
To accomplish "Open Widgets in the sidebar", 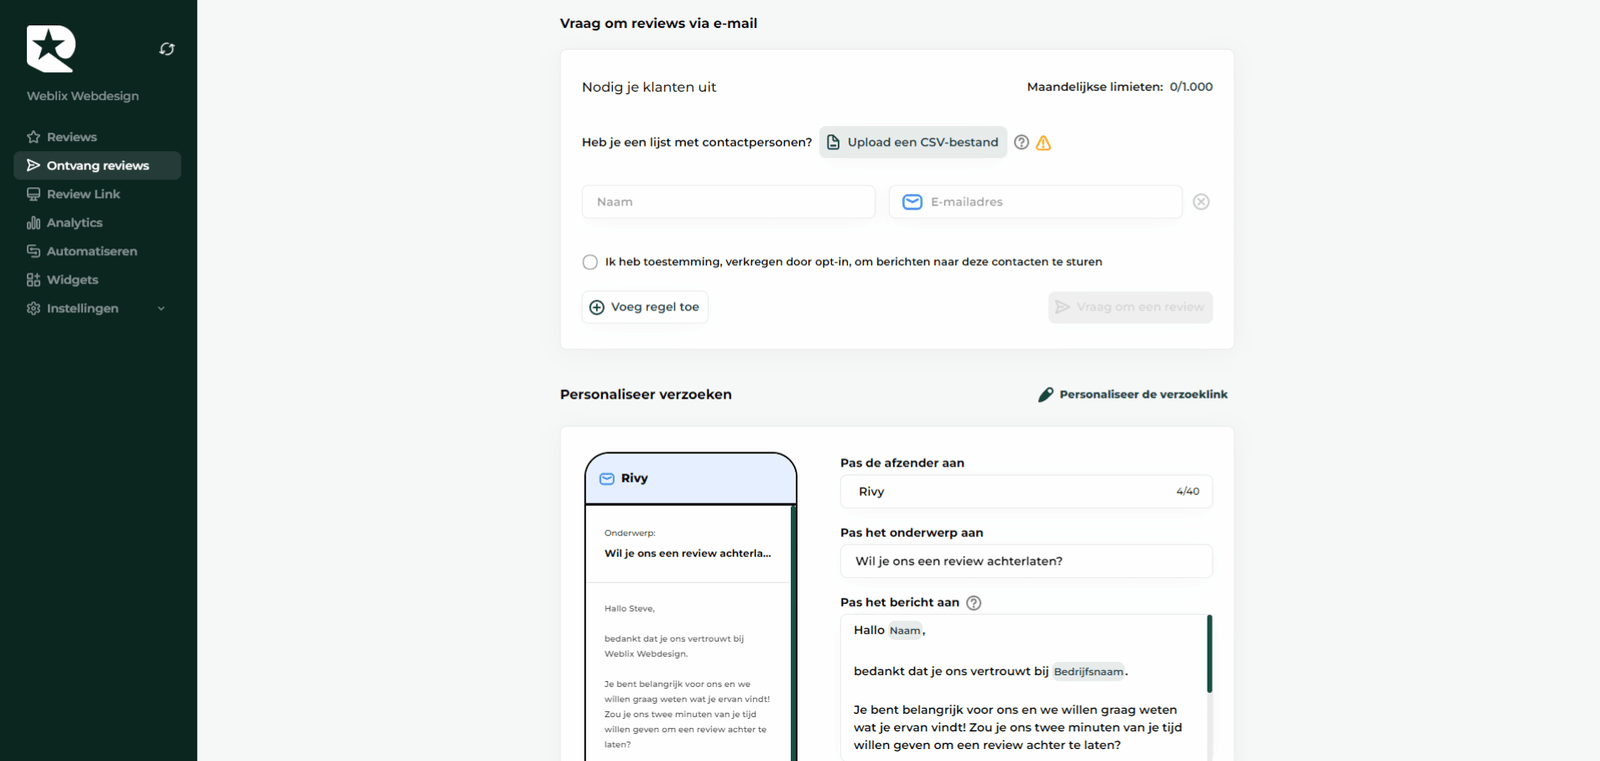I will point(72,280).
